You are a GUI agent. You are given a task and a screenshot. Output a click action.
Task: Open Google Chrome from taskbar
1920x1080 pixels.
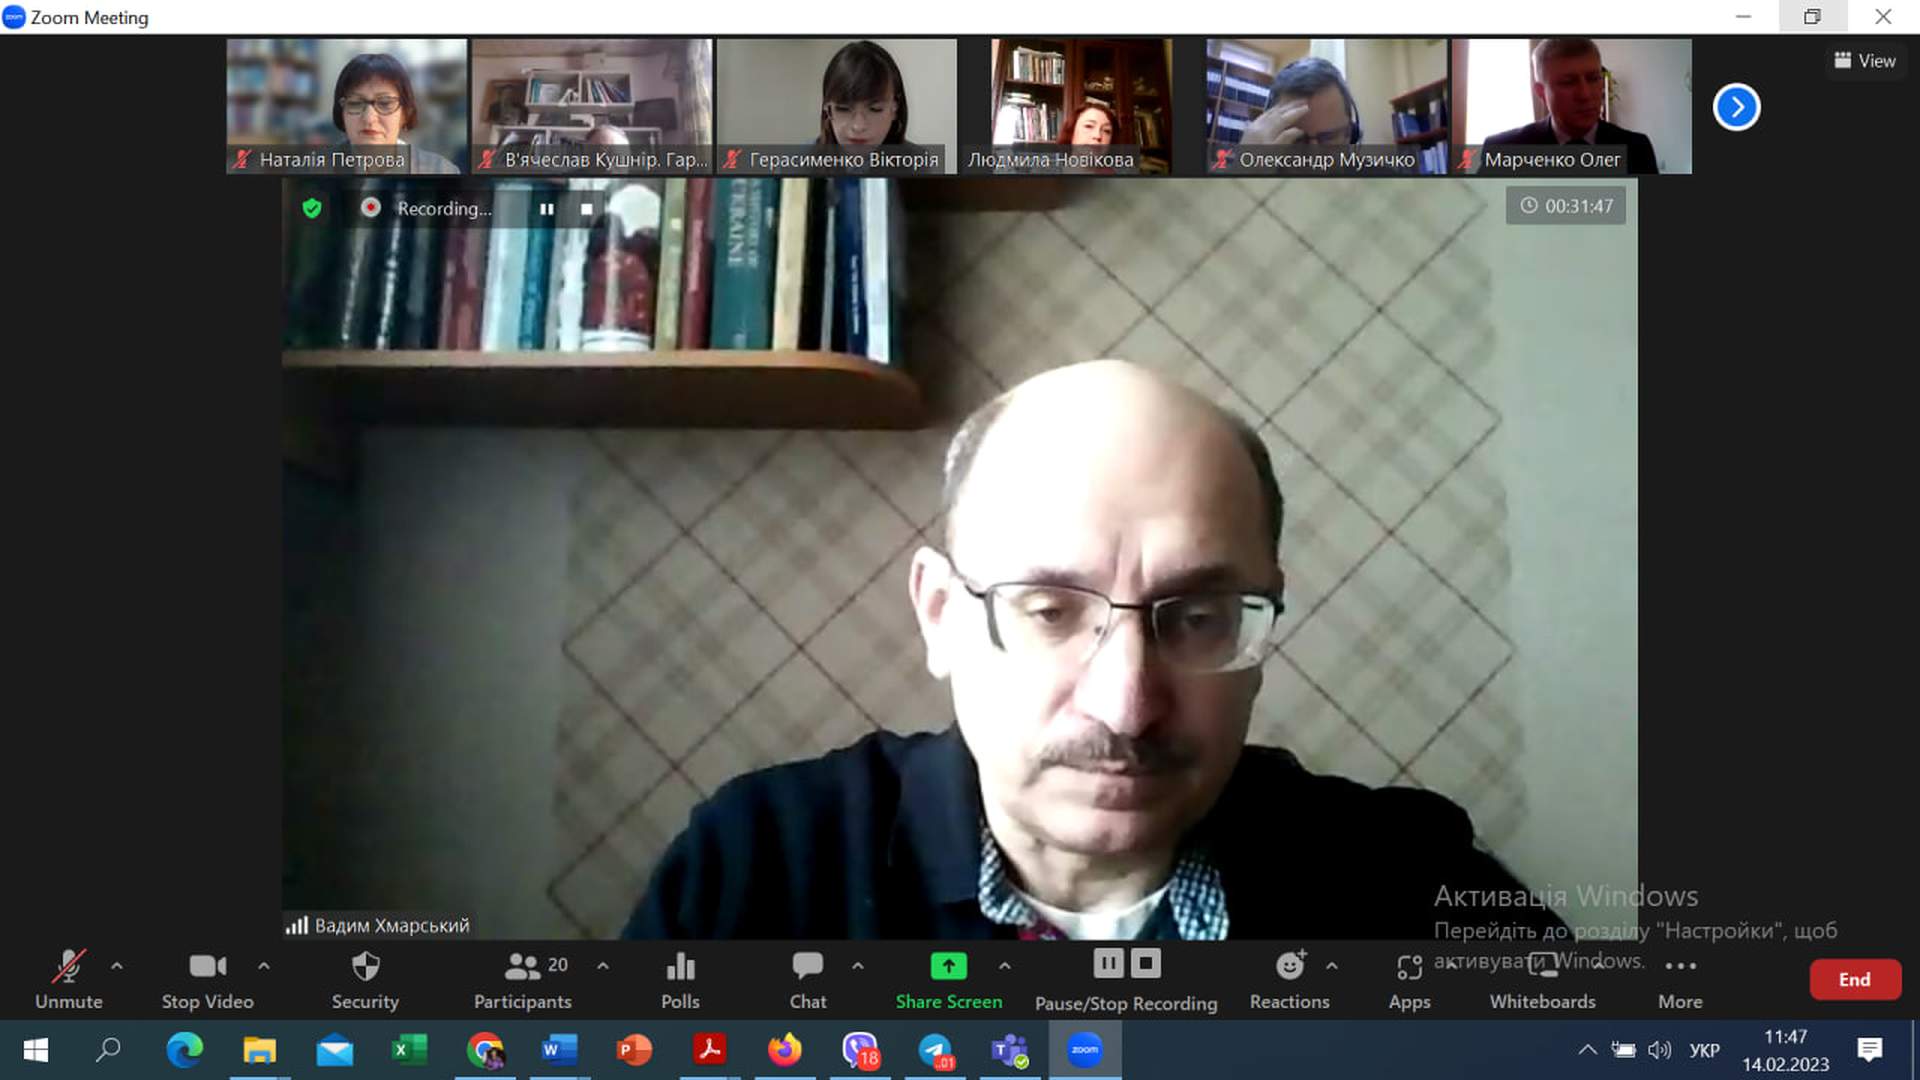tap(485, 1050)
